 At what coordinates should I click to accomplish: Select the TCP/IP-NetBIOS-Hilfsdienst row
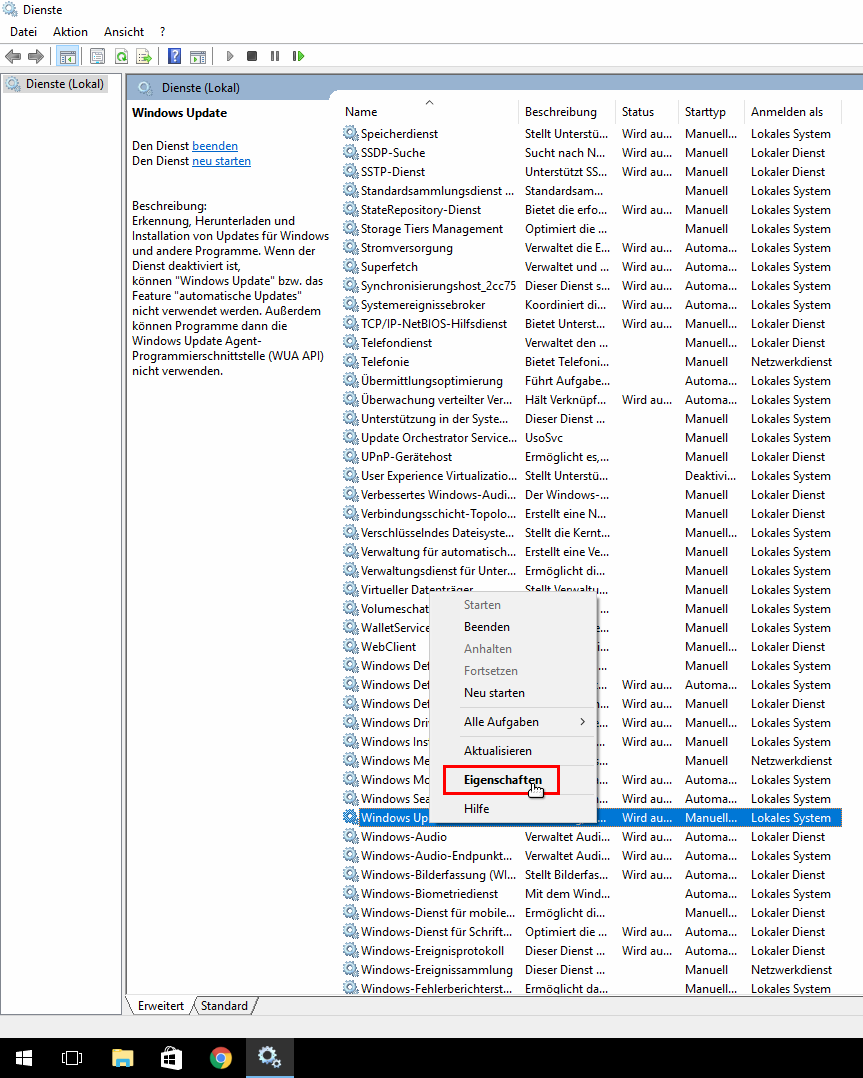point(591,324)
